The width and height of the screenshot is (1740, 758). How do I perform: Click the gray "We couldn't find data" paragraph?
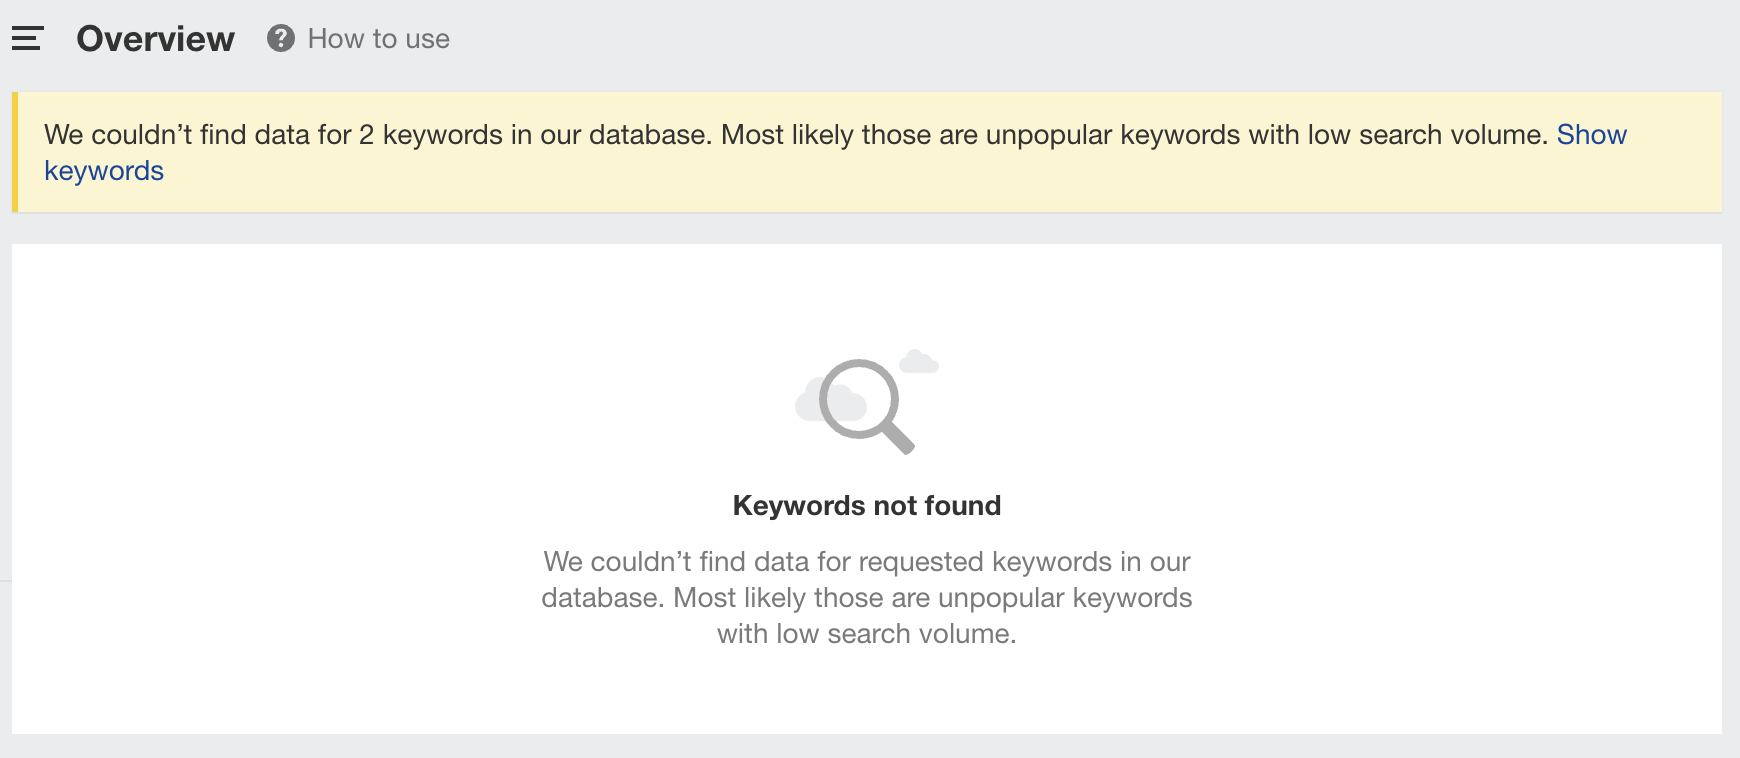pos(866,562)
